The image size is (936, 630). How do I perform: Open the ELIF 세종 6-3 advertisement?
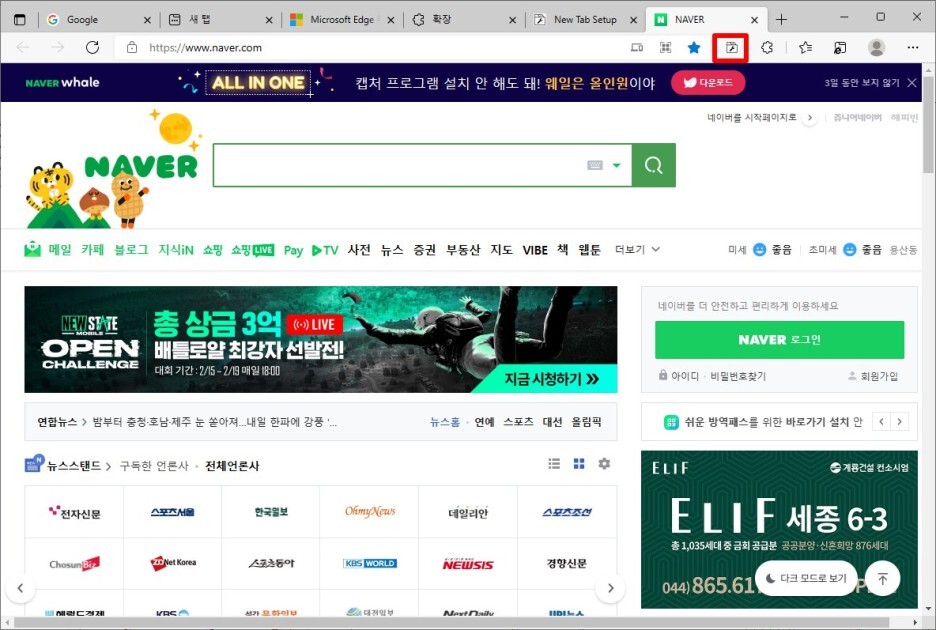779,529
